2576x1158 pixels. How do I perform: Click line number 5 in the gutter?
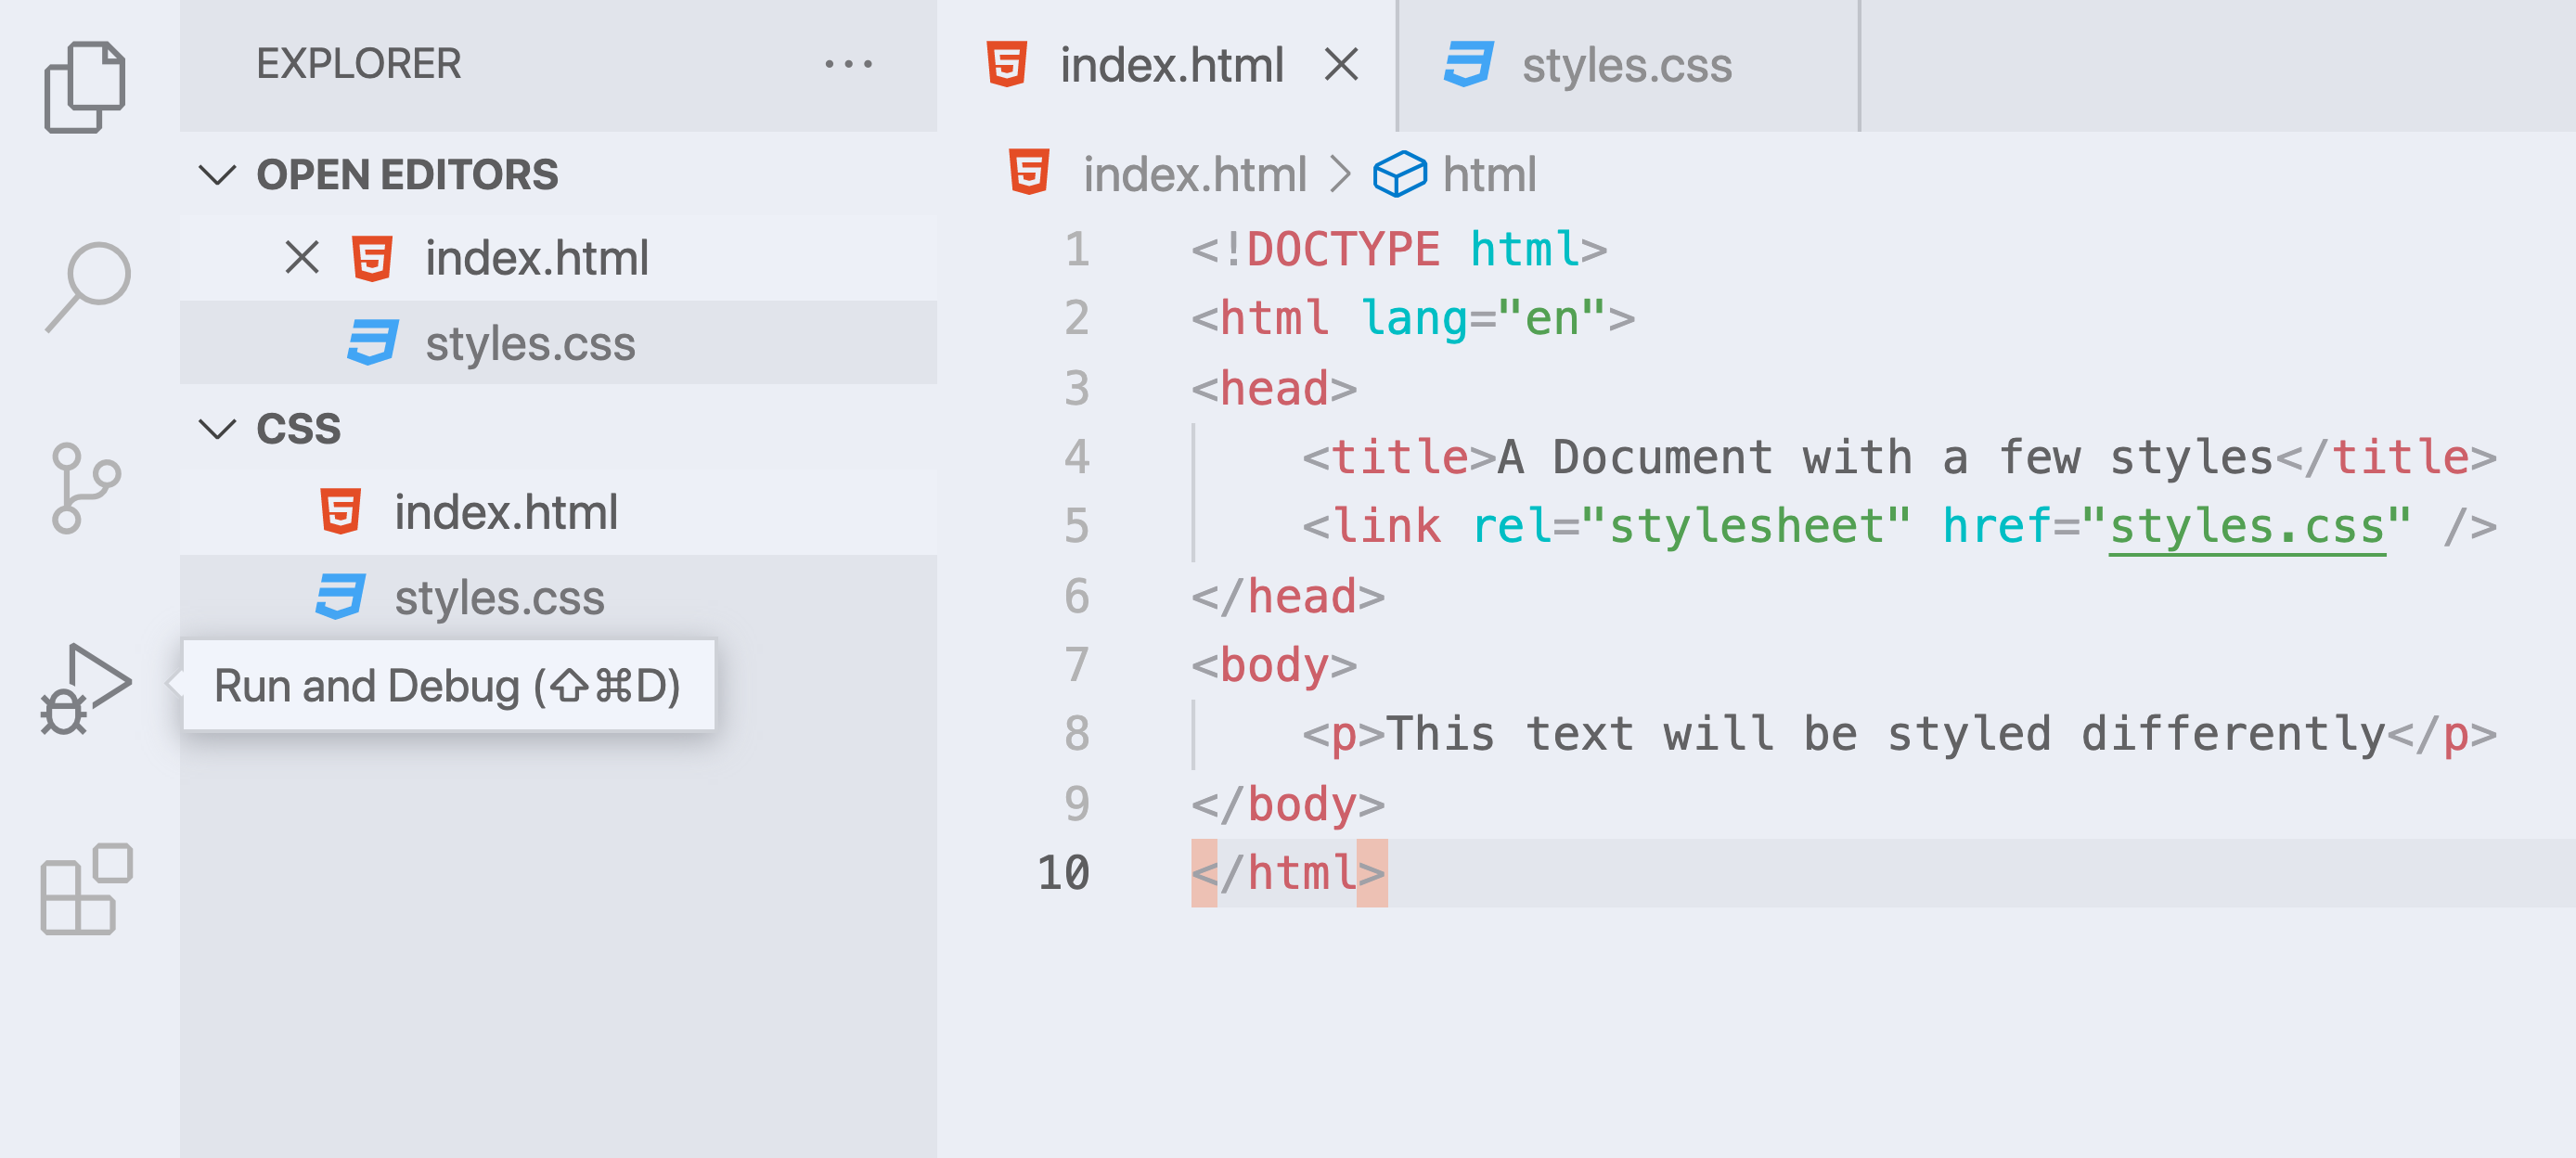pos(1076,526)
